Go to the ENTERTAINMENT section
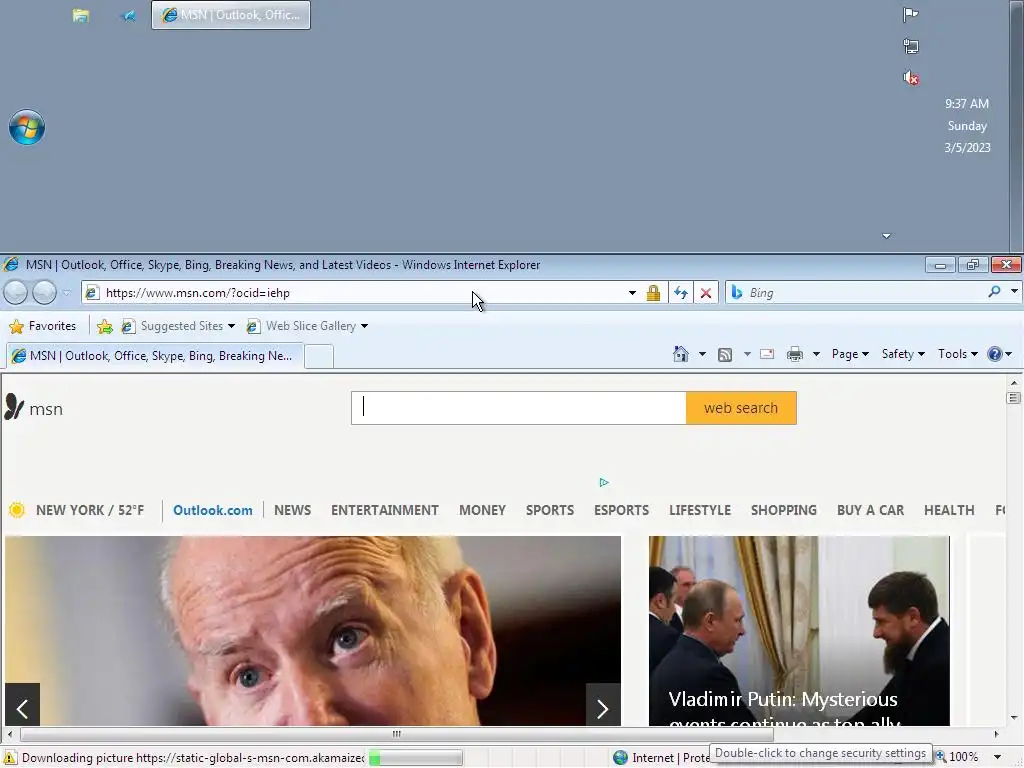The image size is (1024, 768). click(385, 510)
